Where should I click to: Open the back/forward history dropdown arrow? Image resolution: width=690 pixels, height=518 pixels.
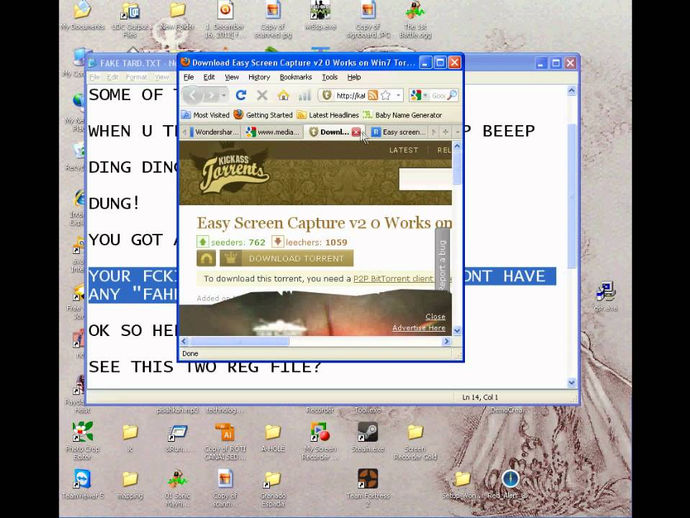point(224,95)
